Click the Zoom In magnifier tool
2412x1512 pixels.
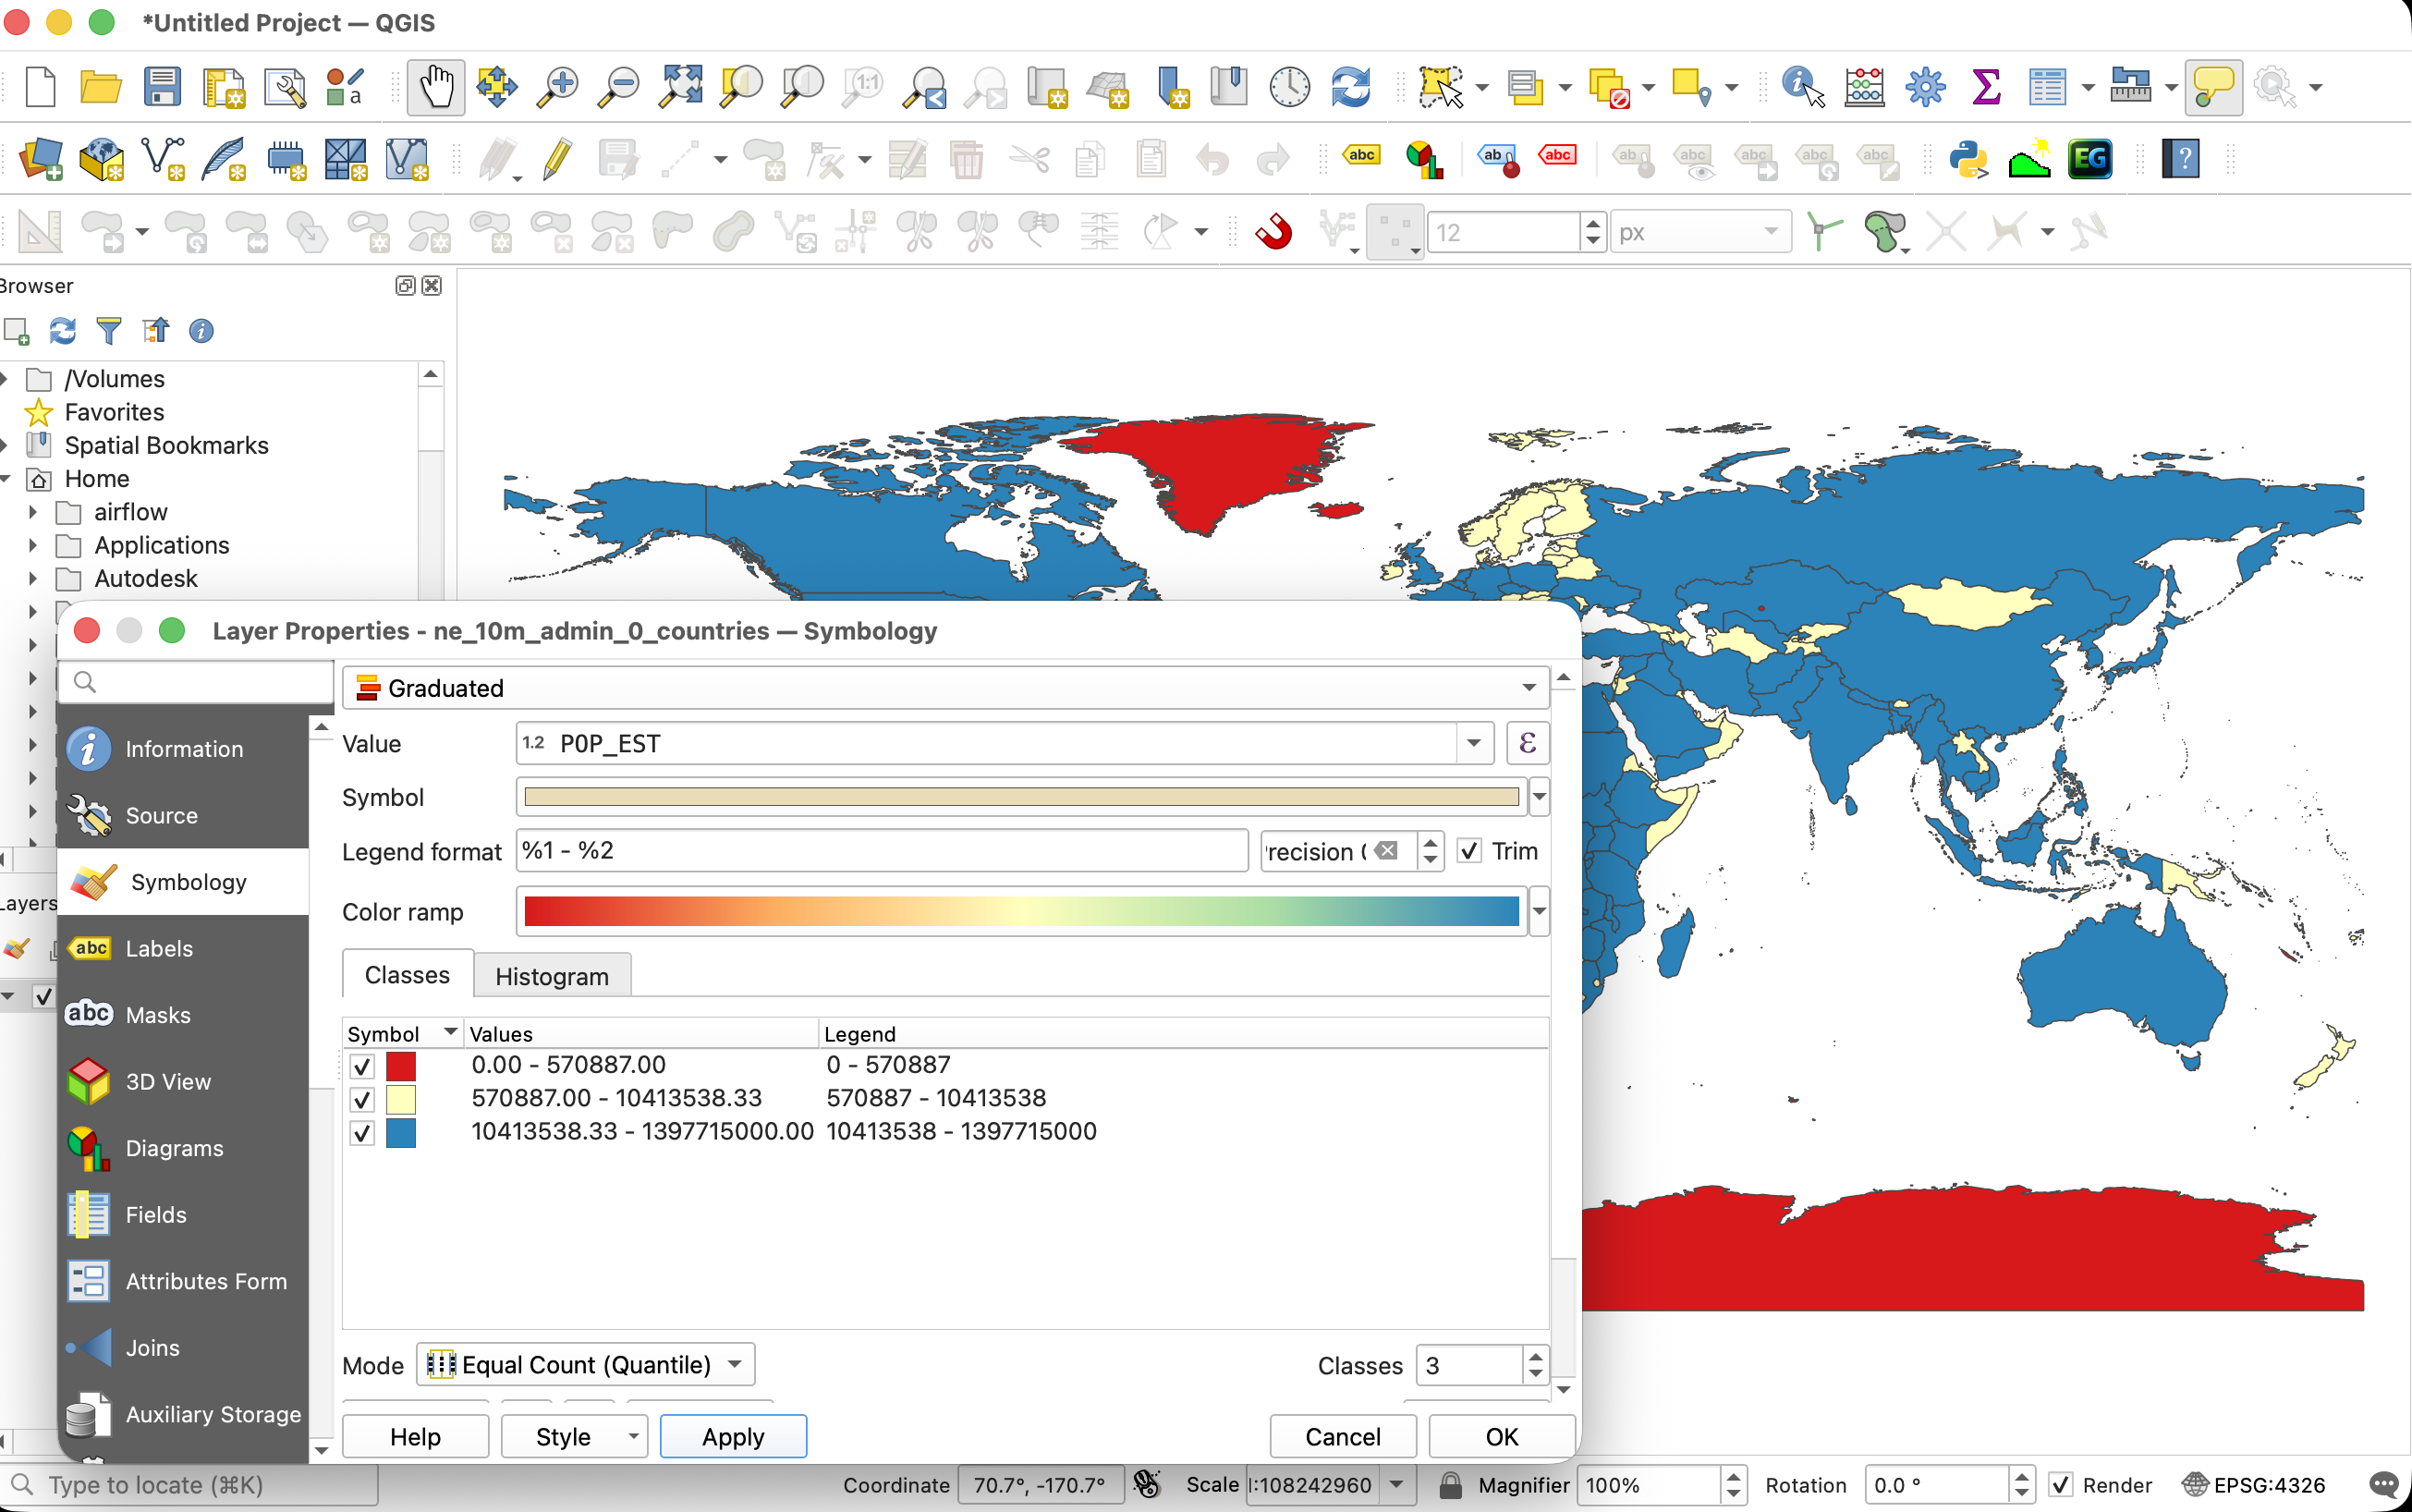point(557,87)
